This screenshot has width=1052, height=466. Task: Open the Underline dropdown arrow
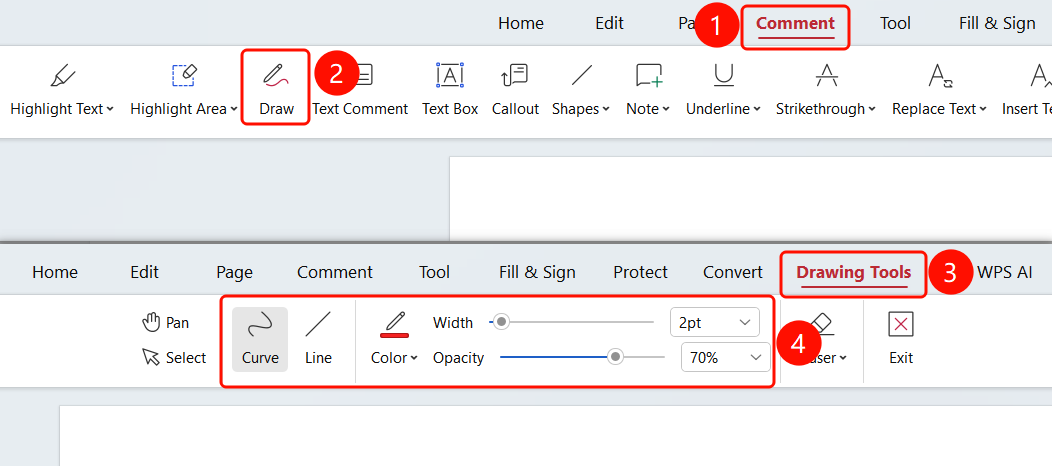[x=757, y=109]
